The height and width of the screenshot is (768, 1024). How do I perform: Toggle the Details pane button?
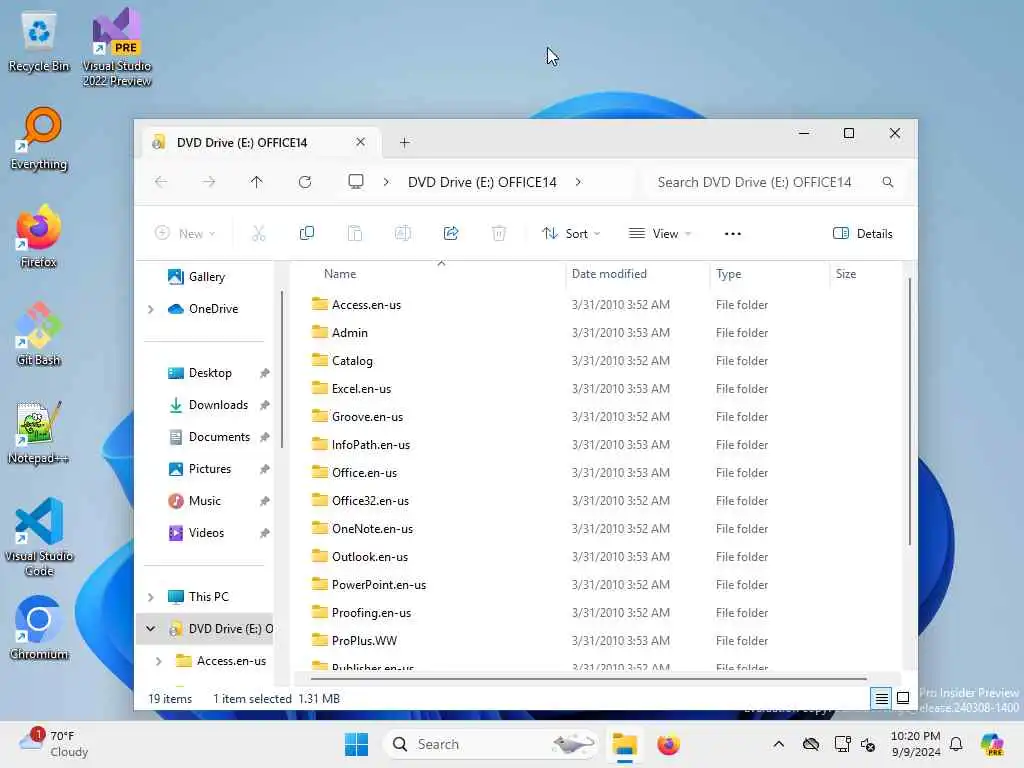(x=863, y=234)
